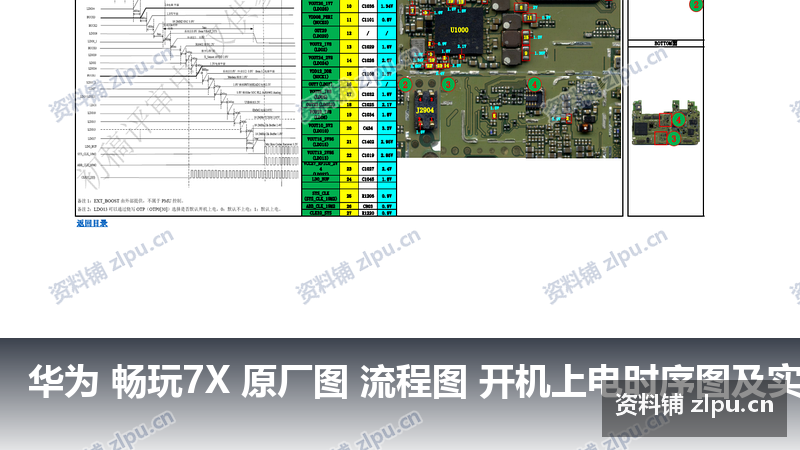Screen dimensions: 800x450
Task: Click the VDD08_PERI signal name cell
Action: pyautogui.click(x=320, y=20)
